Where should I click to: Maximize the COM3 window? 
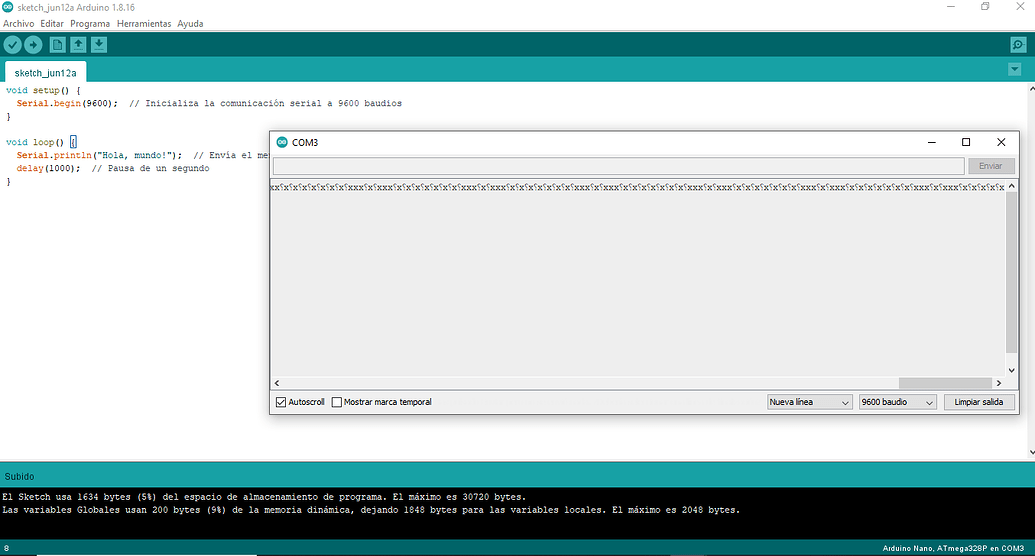966,142
